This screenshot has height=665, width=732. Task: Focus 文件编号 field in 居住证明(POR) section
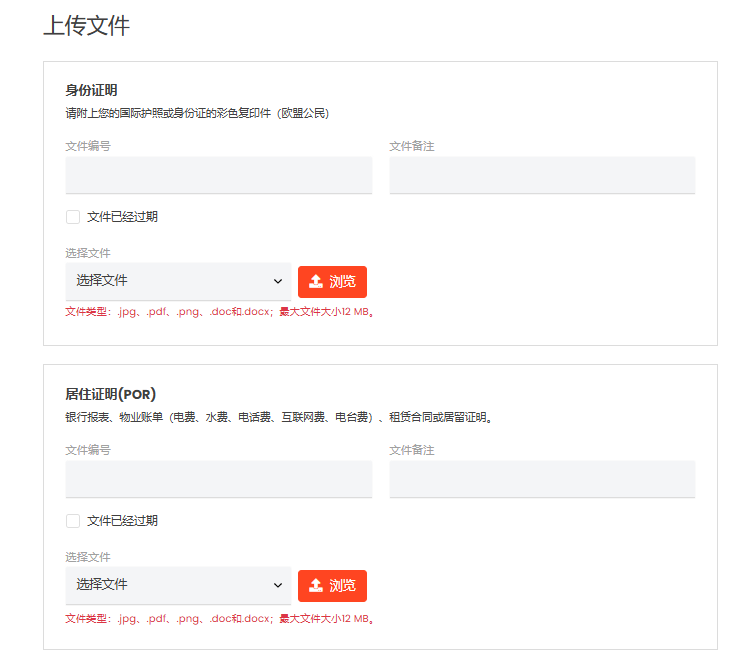[218, 479]
